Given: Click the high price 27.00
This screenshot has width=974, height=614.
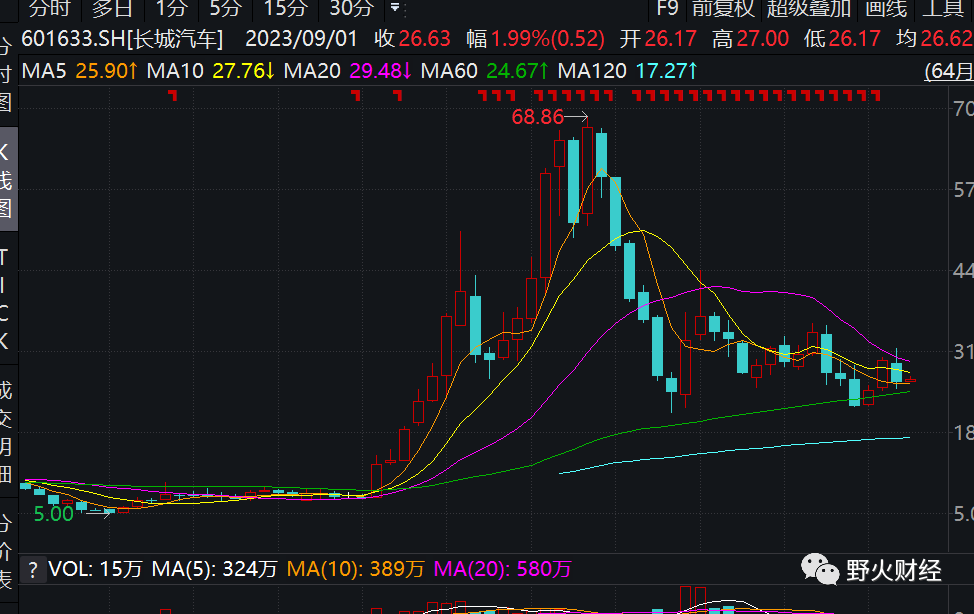Looking at the screenshot, I should pos(763,39).
